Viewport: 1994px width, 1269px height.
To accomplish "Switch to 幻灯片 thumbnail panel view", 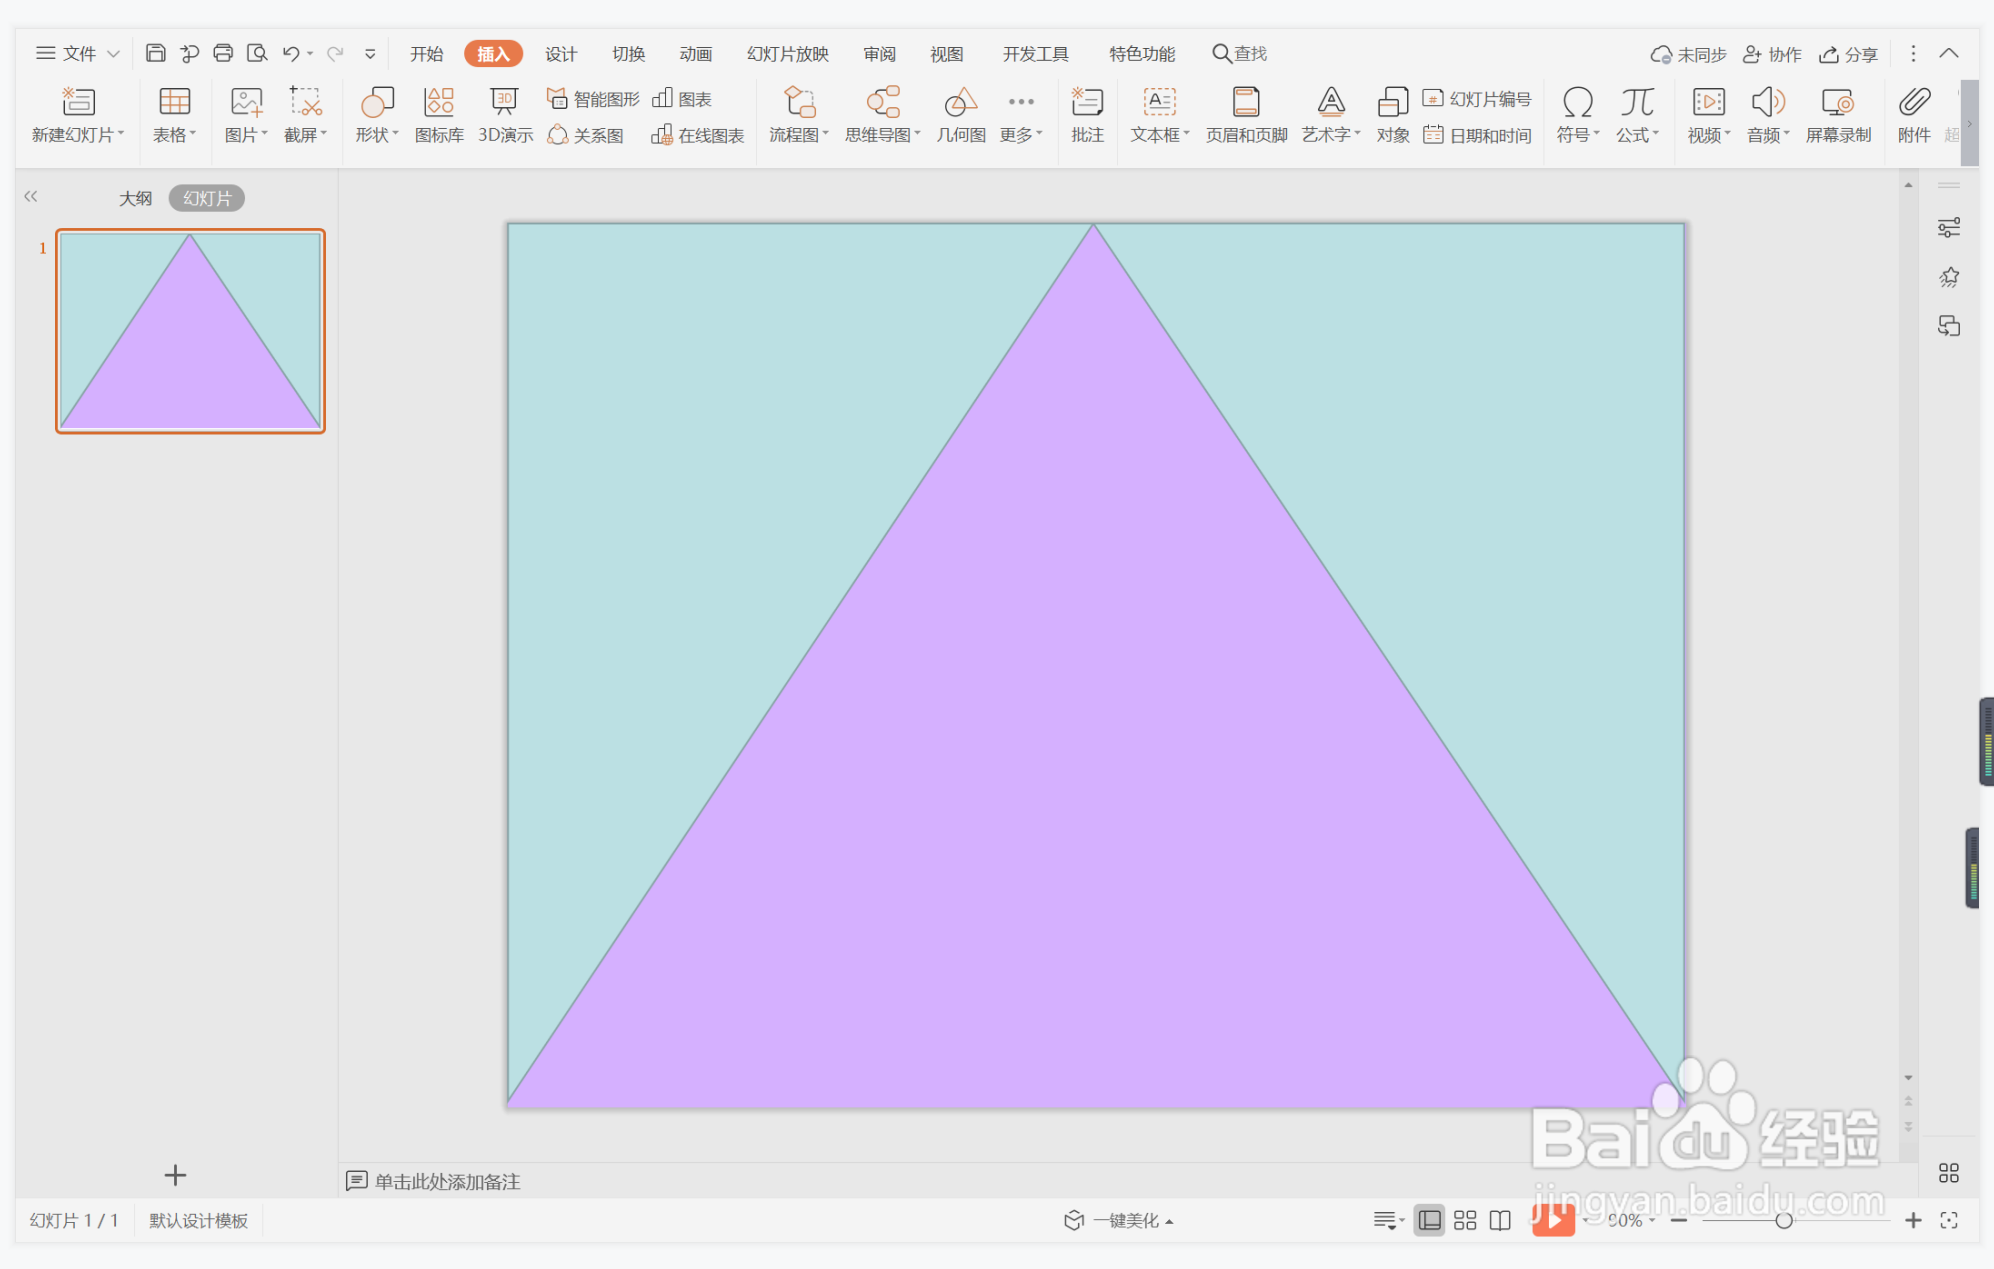I will (207, 198).
